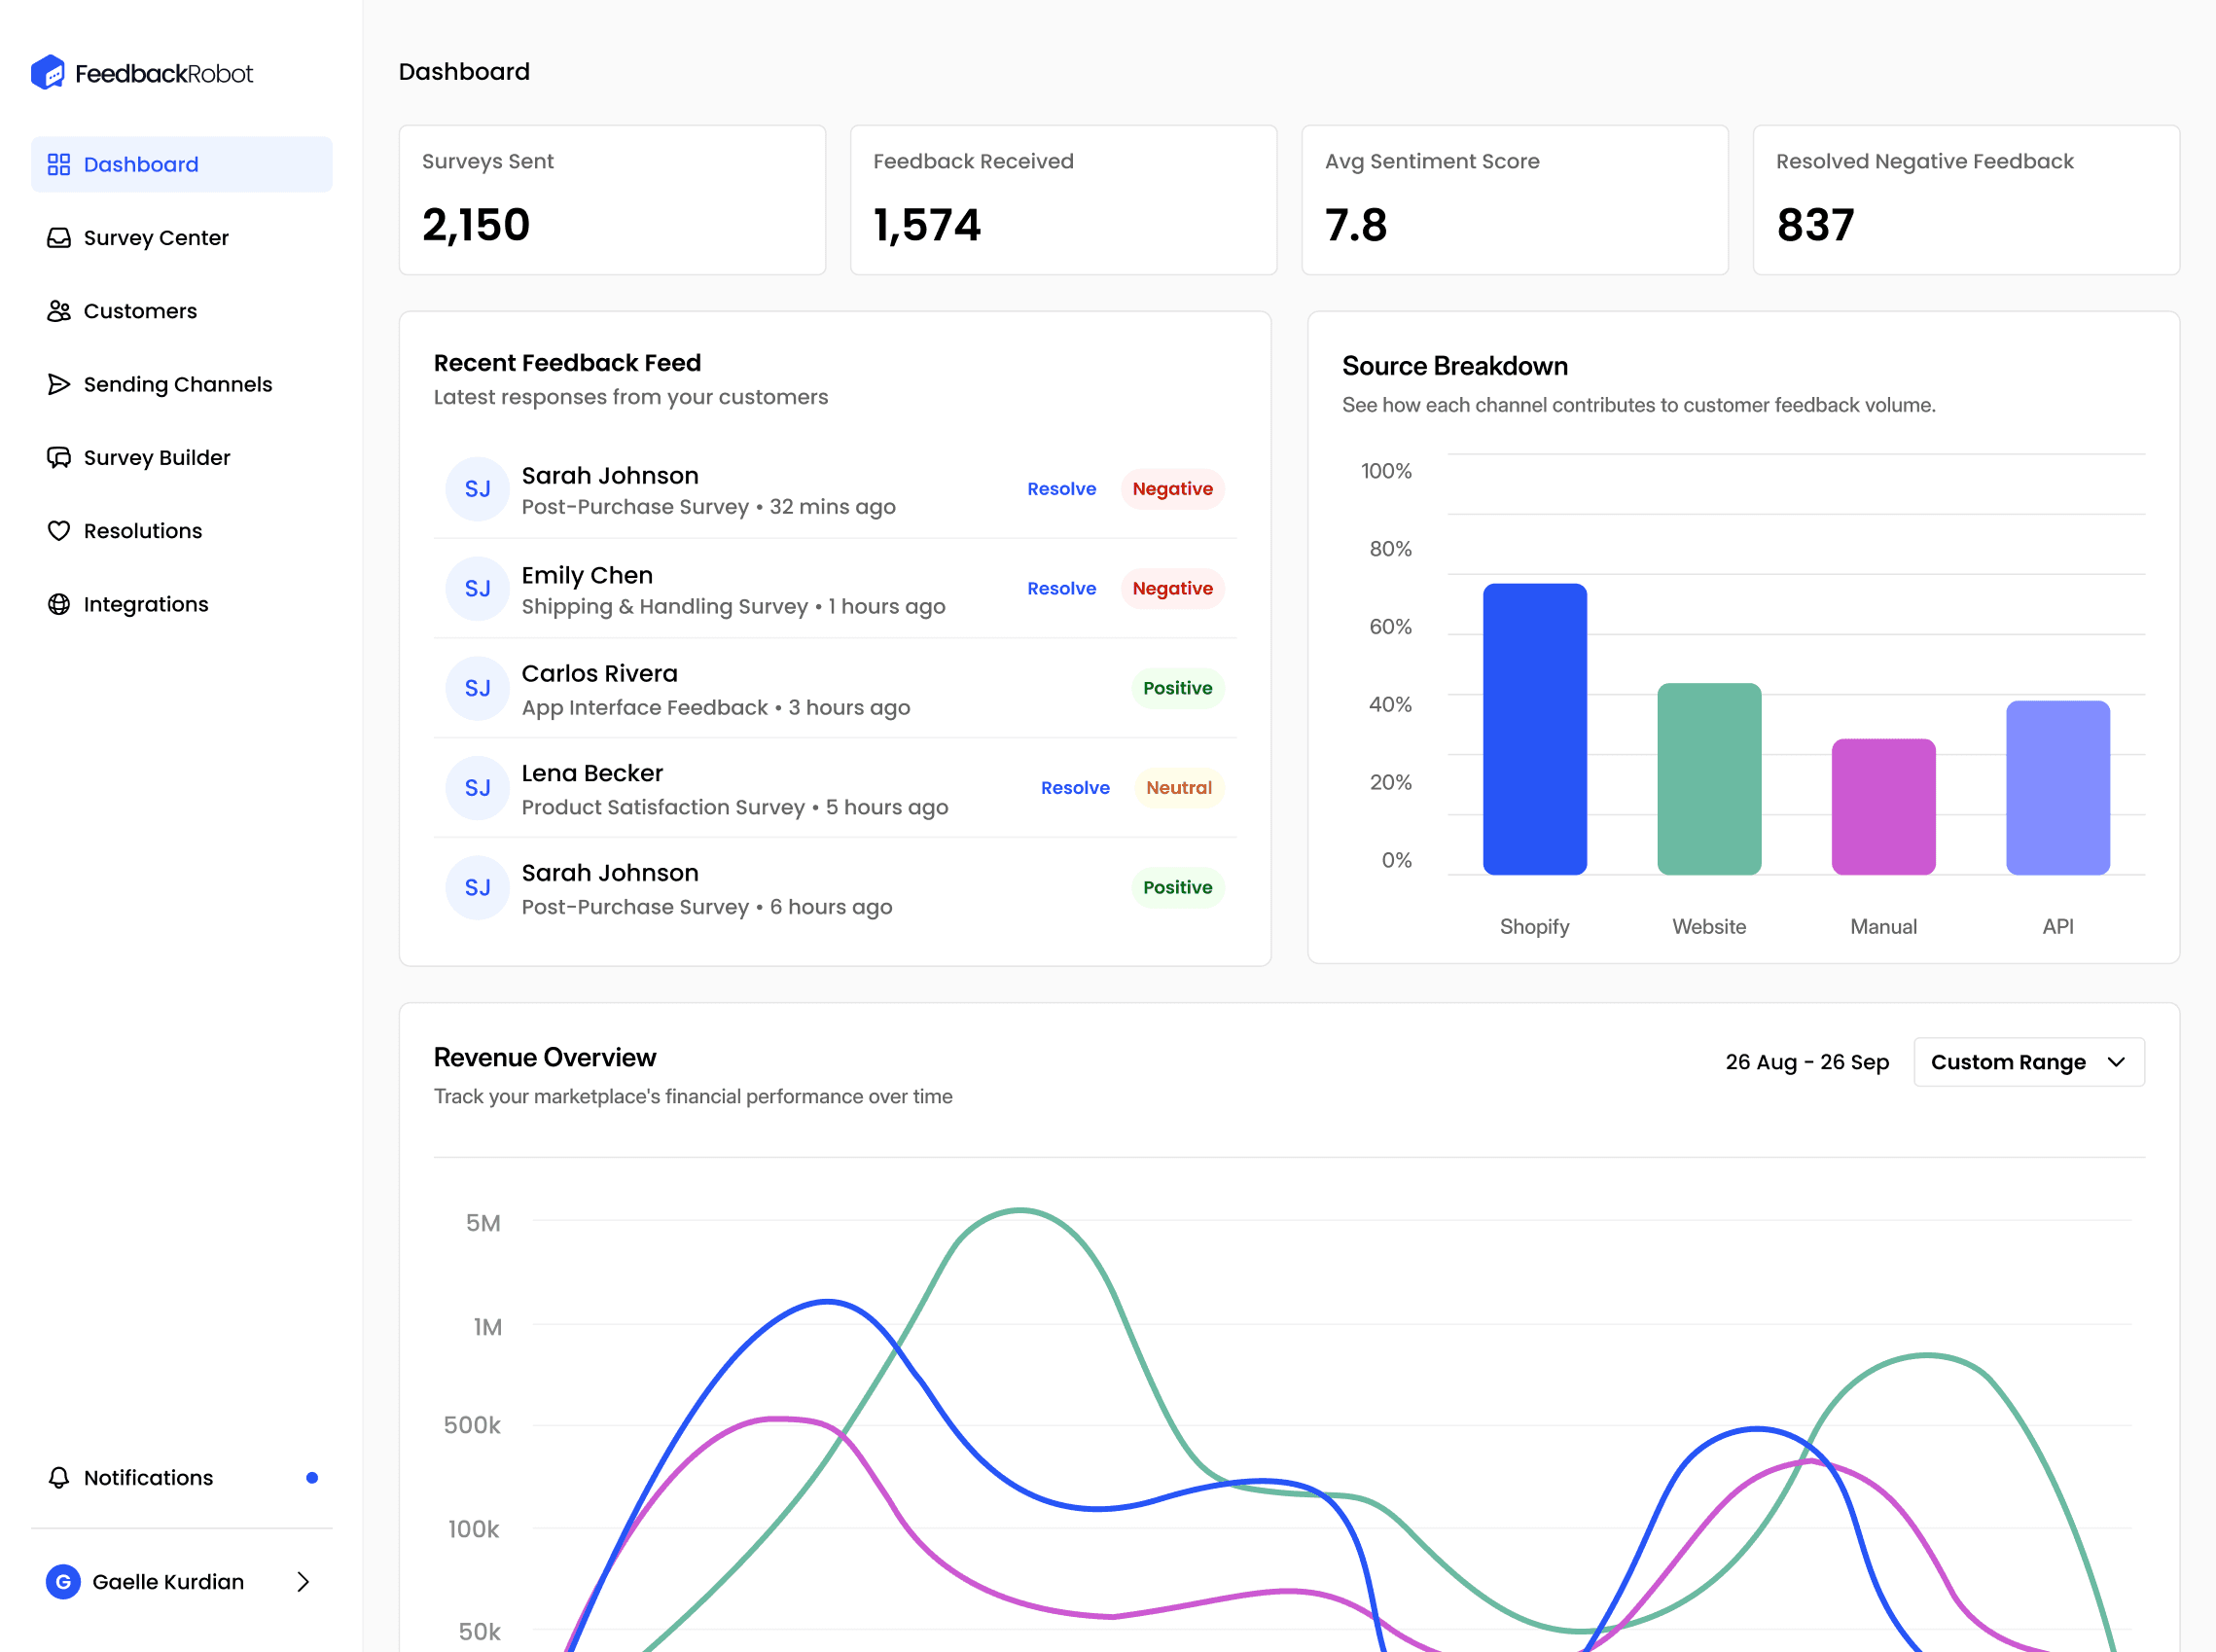Click the 'Recent Feedback Feed' heading
The image size is (2216, 1652).
(x=567, y=363)
